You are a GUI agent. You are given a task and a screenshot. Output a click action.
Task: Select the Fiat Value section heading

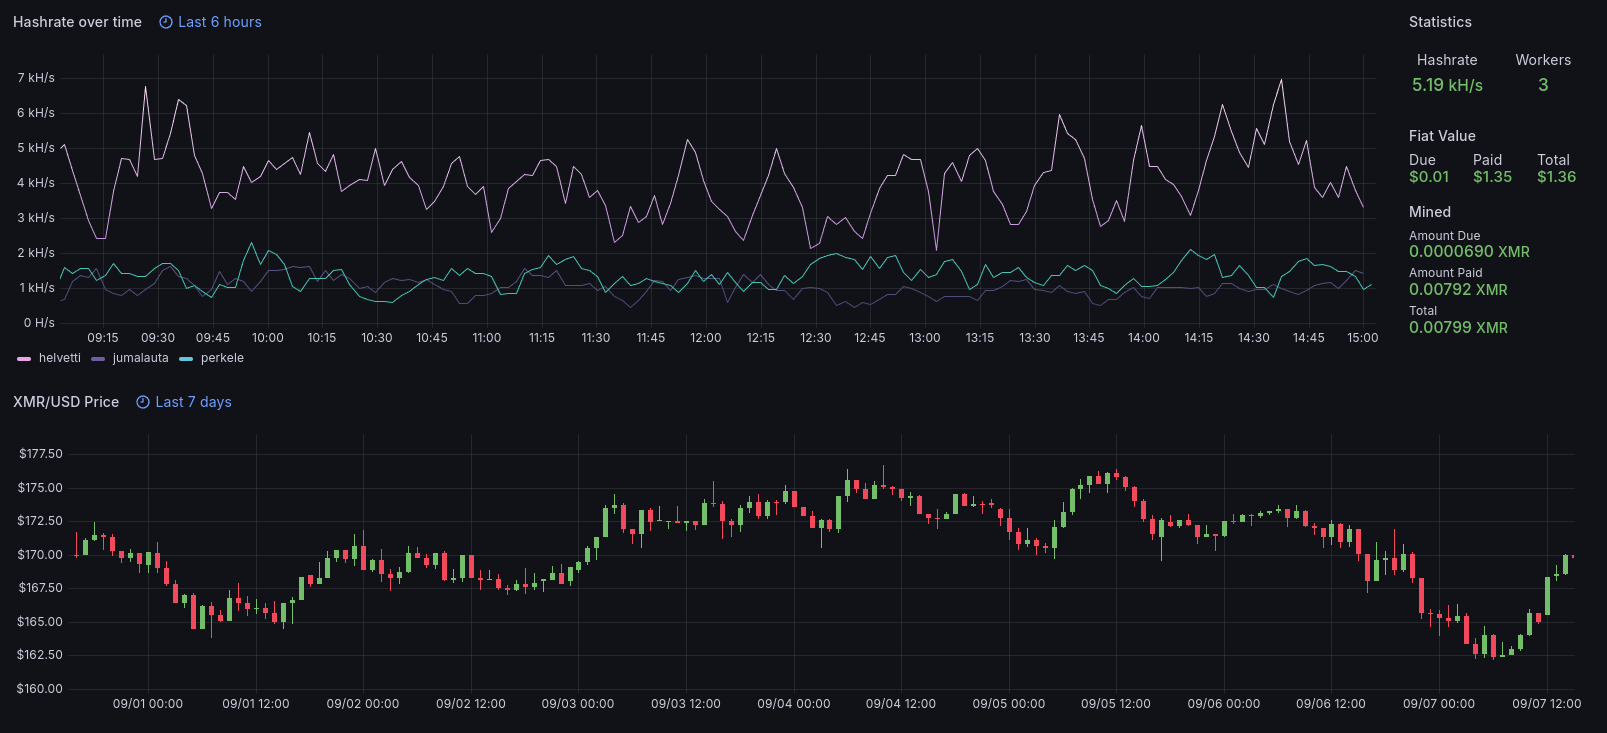click(x=1442, y=136)
